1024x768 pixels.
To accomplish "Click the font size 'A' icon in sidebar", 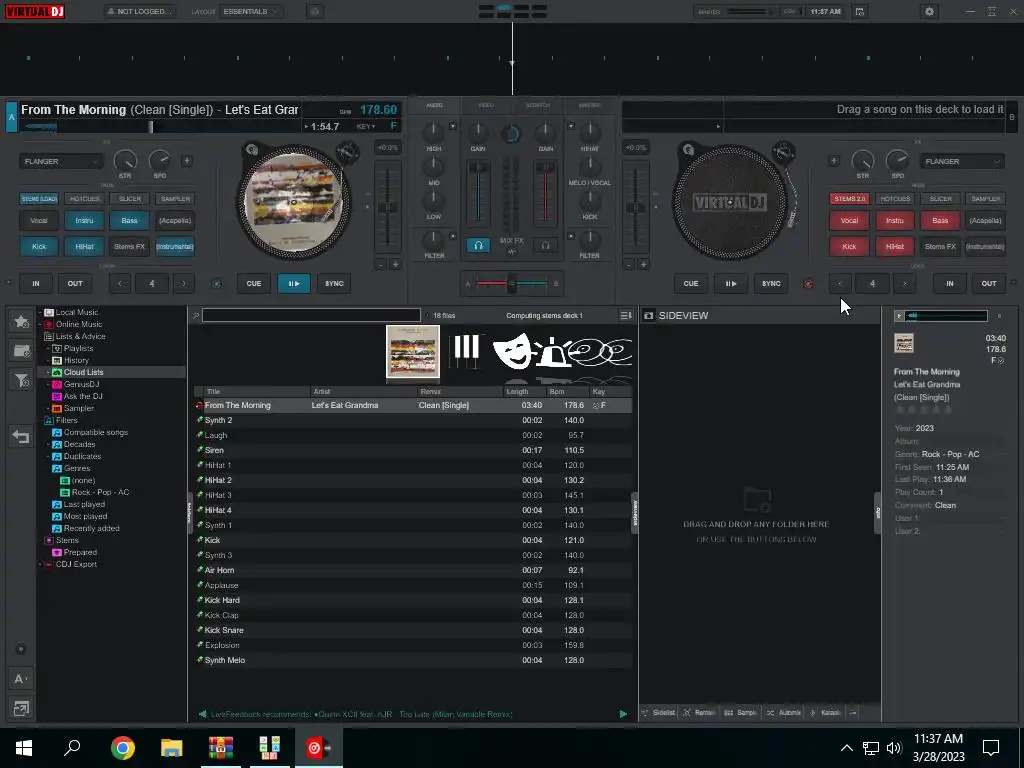I will (20, 679).
